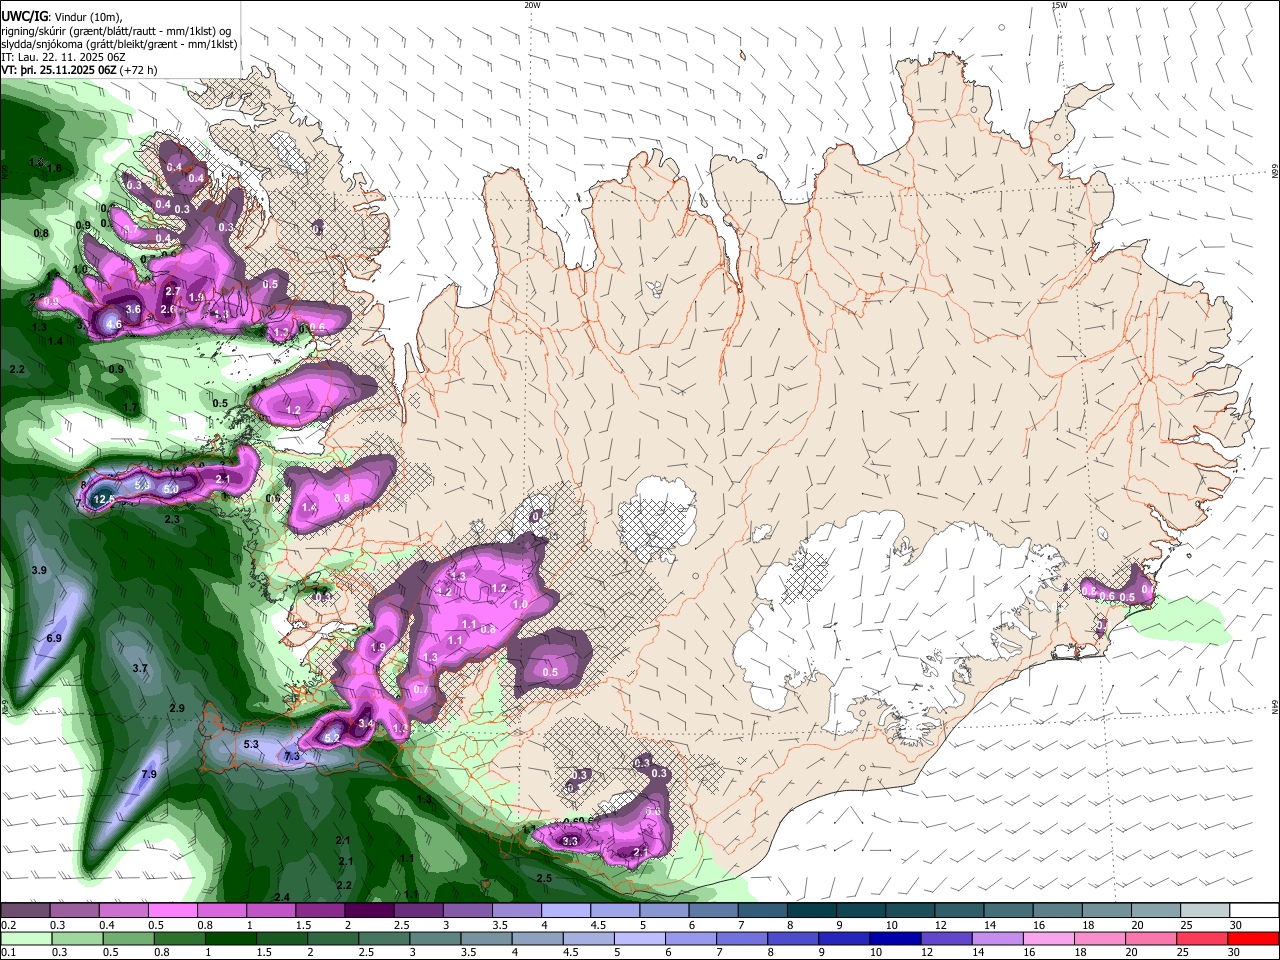The image size is (1280, 960).
Task: Click the 7.9 value in the rain band
Action: [x=149, y=774]
